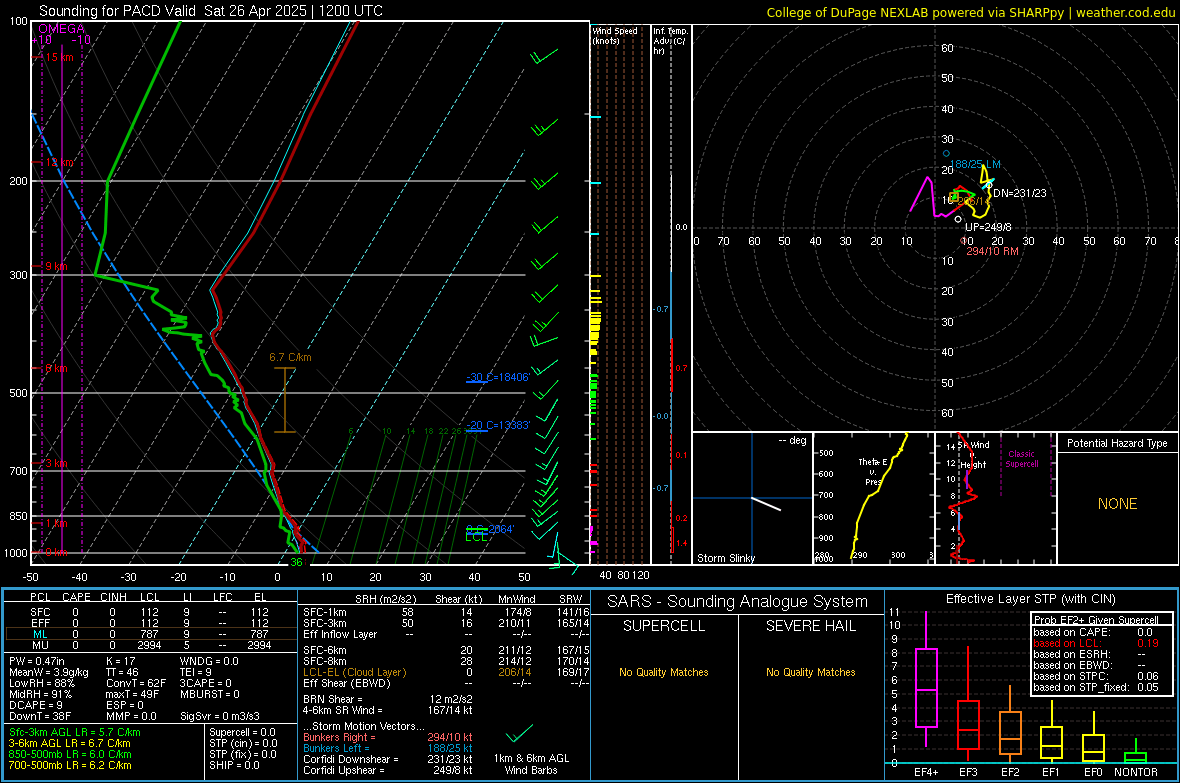Viewport: 1180px width, 783px height.
Task: Click 'PW = 0.47in' value
Action: pos(37,661)
